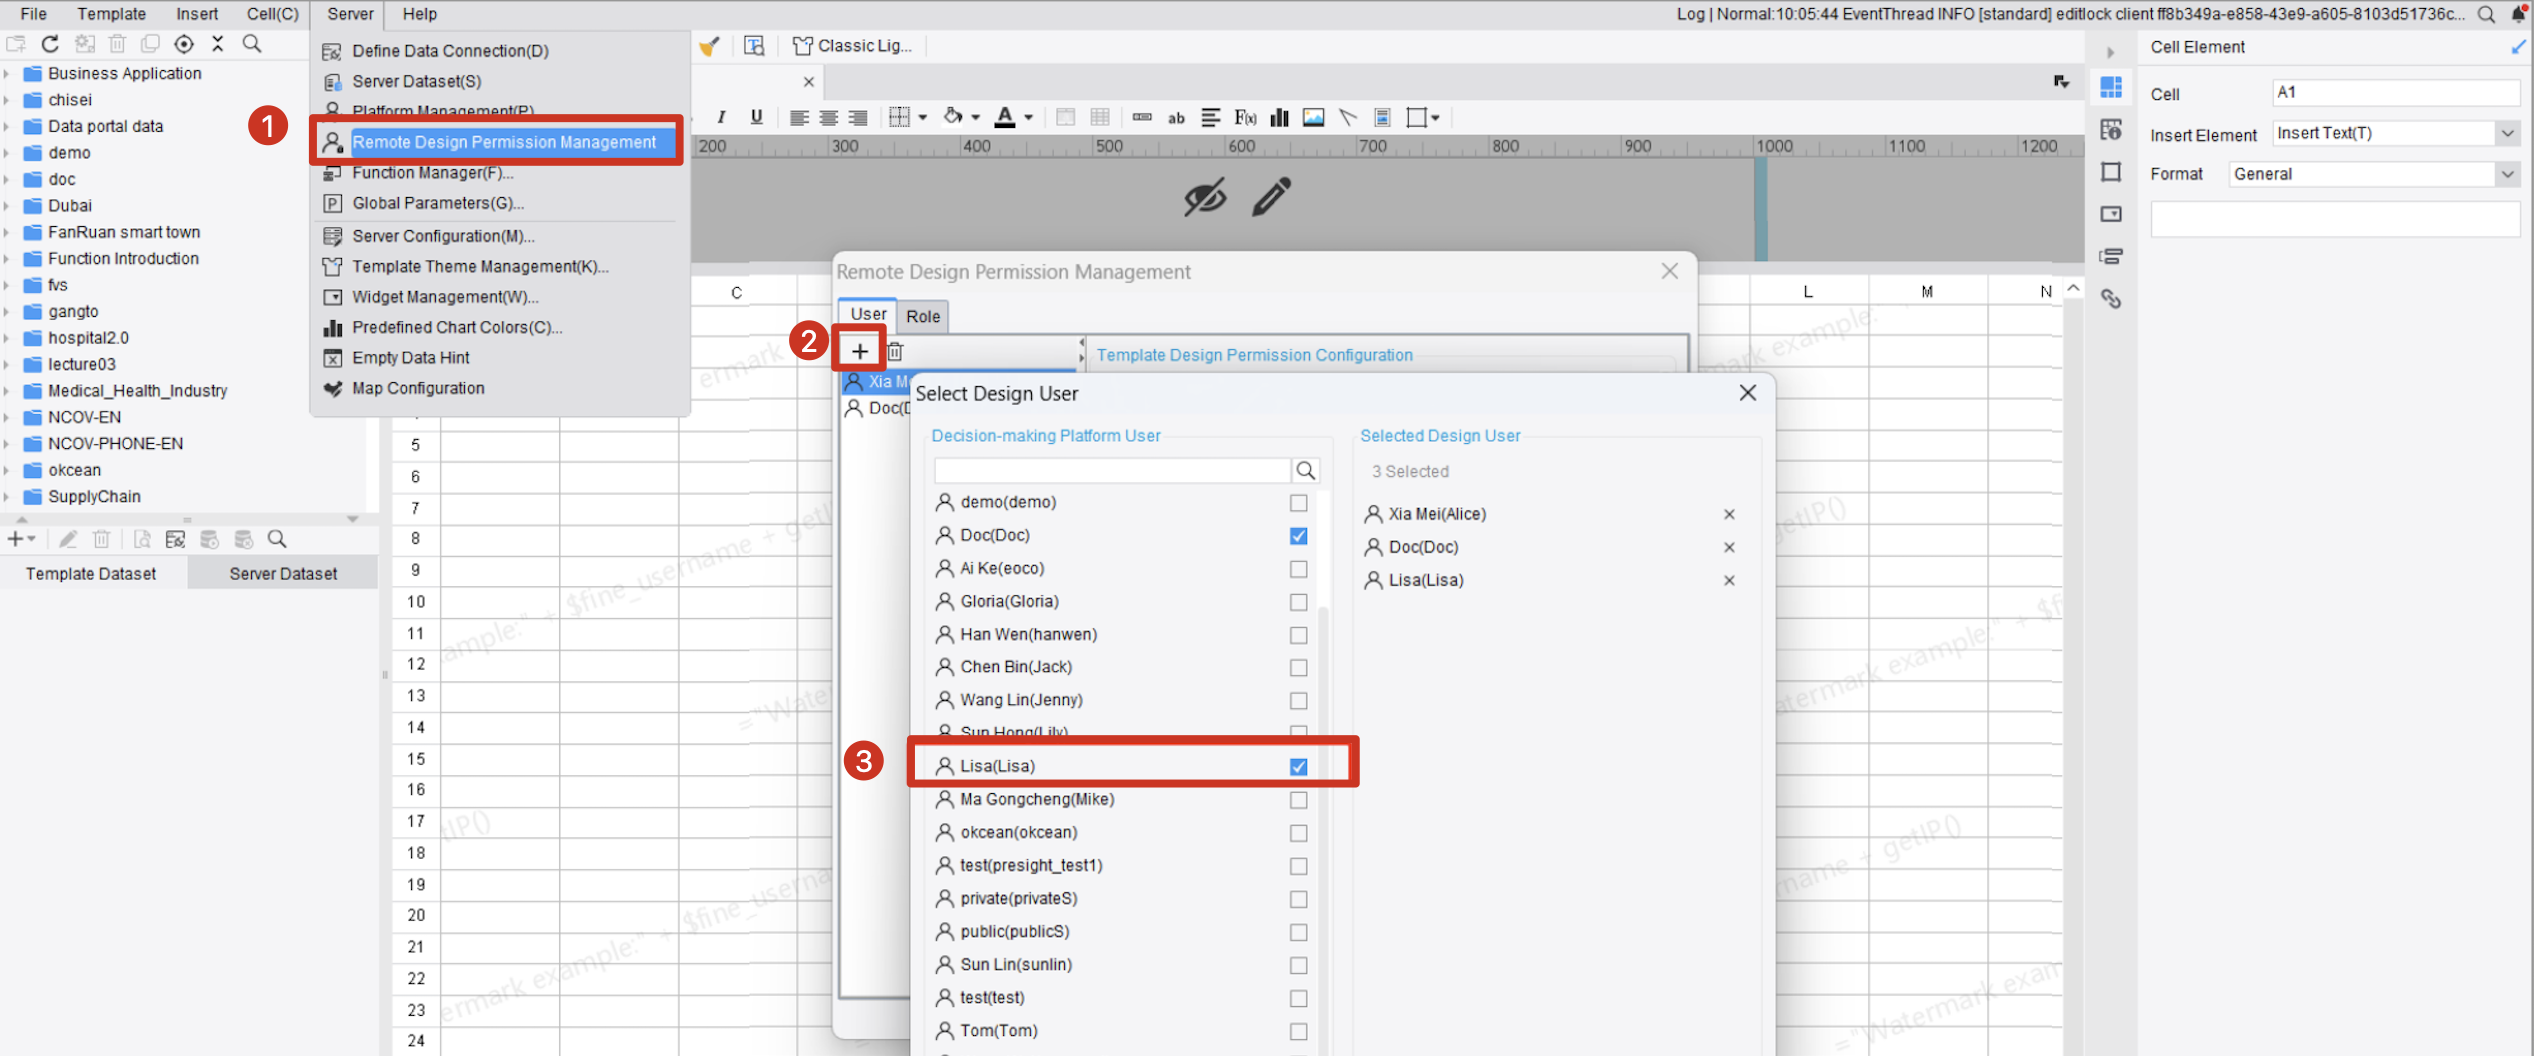
Task: Close the Select Design User dialog
Action: [1747, 393]
